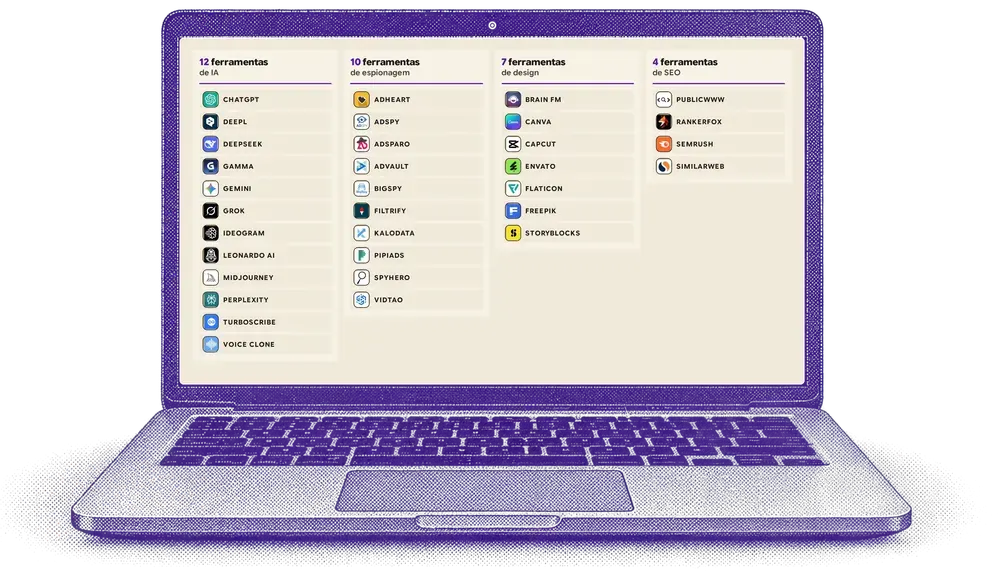Click the Flaticon icon
The image size is (1000, 575).
(513, 189)
